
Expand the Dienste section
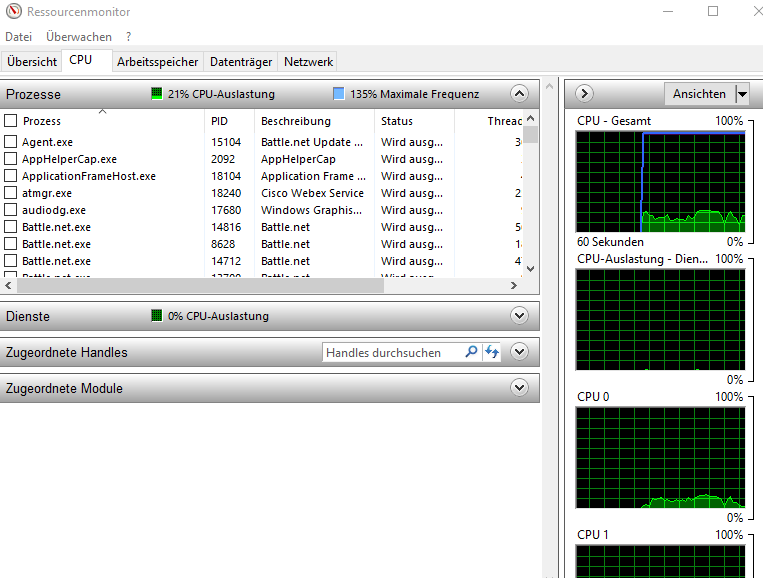pos(519,315)
